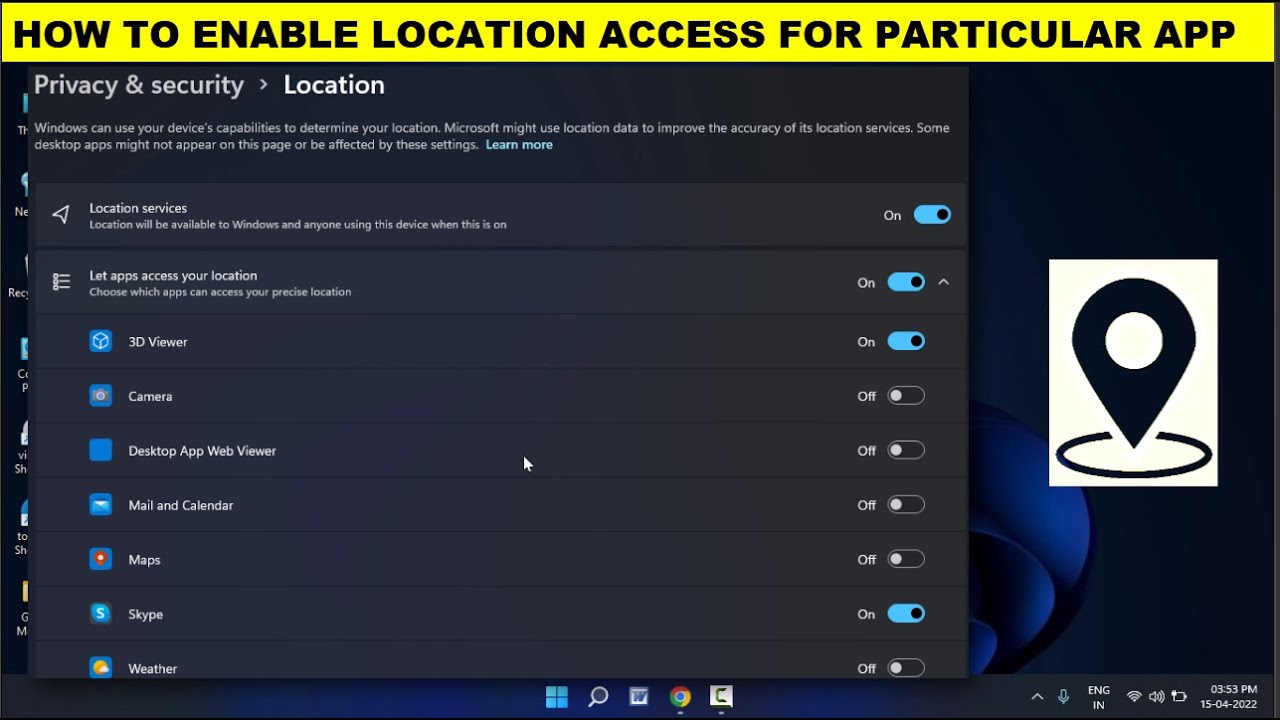This screenshot has height=720, width=1280.
Task: Click the battery tray icon
Action: point(1180,697)
